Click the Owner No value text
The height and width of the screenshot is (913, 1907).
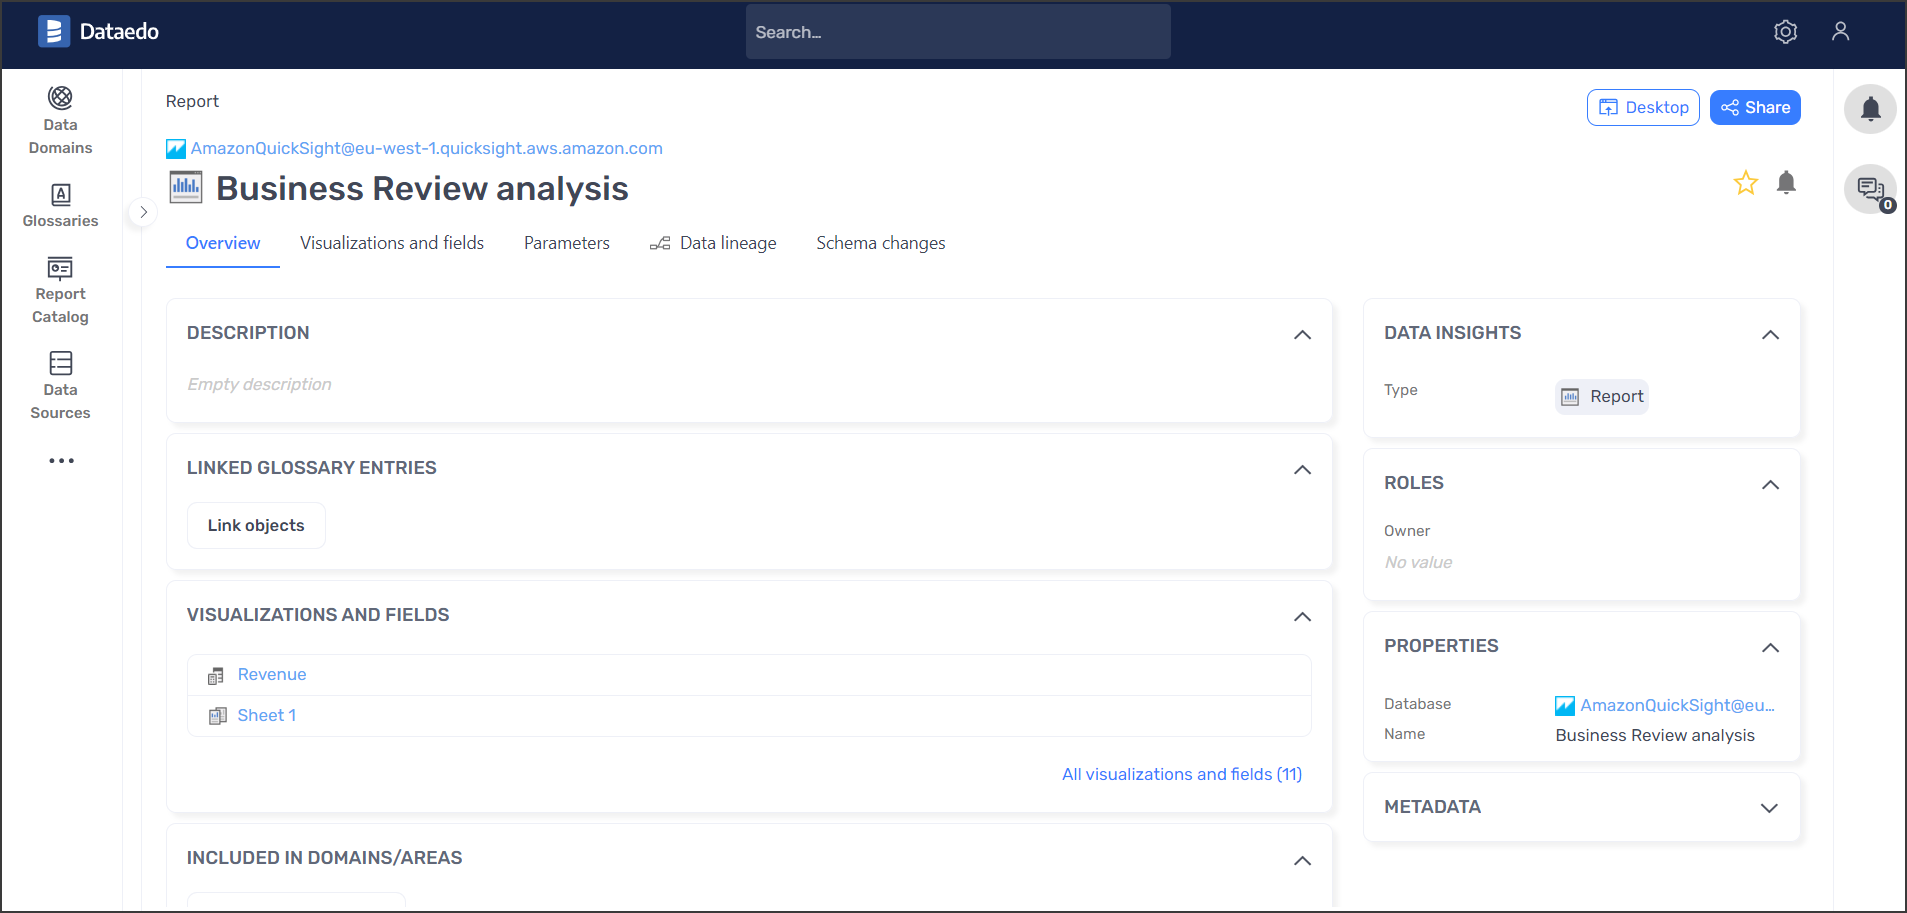point(1418,563)
